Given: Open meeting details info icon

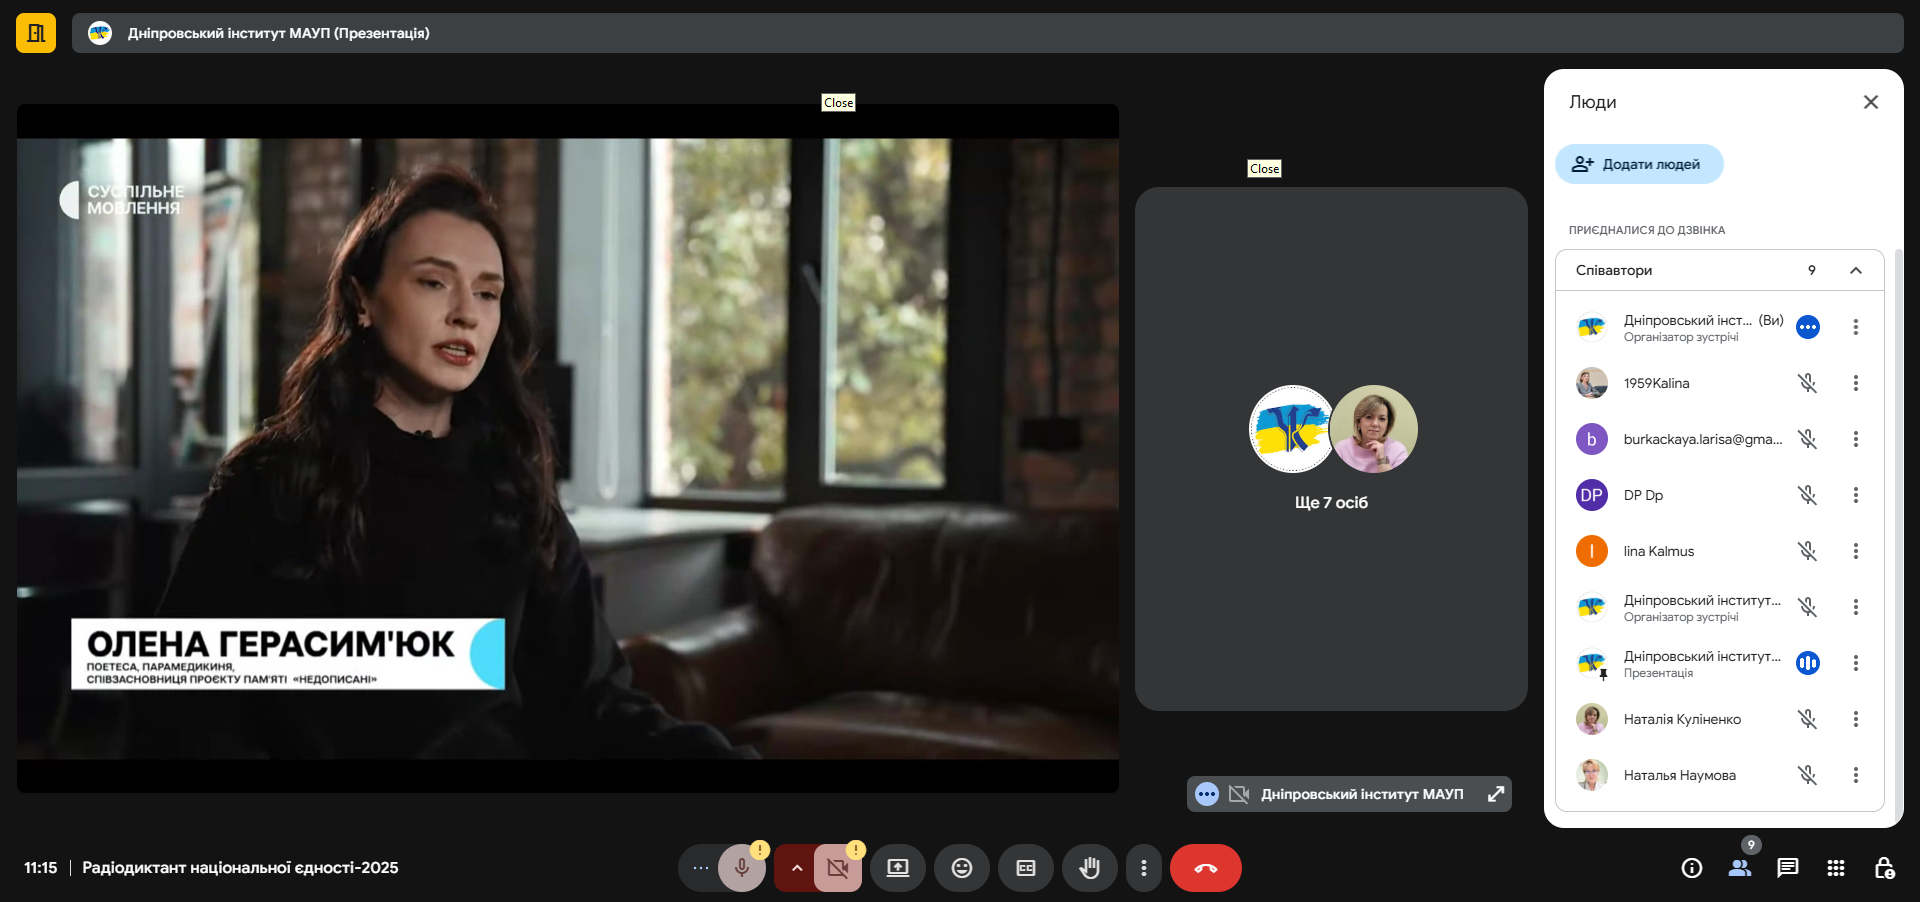Looking at the screenshot, I should [1691, 868].
